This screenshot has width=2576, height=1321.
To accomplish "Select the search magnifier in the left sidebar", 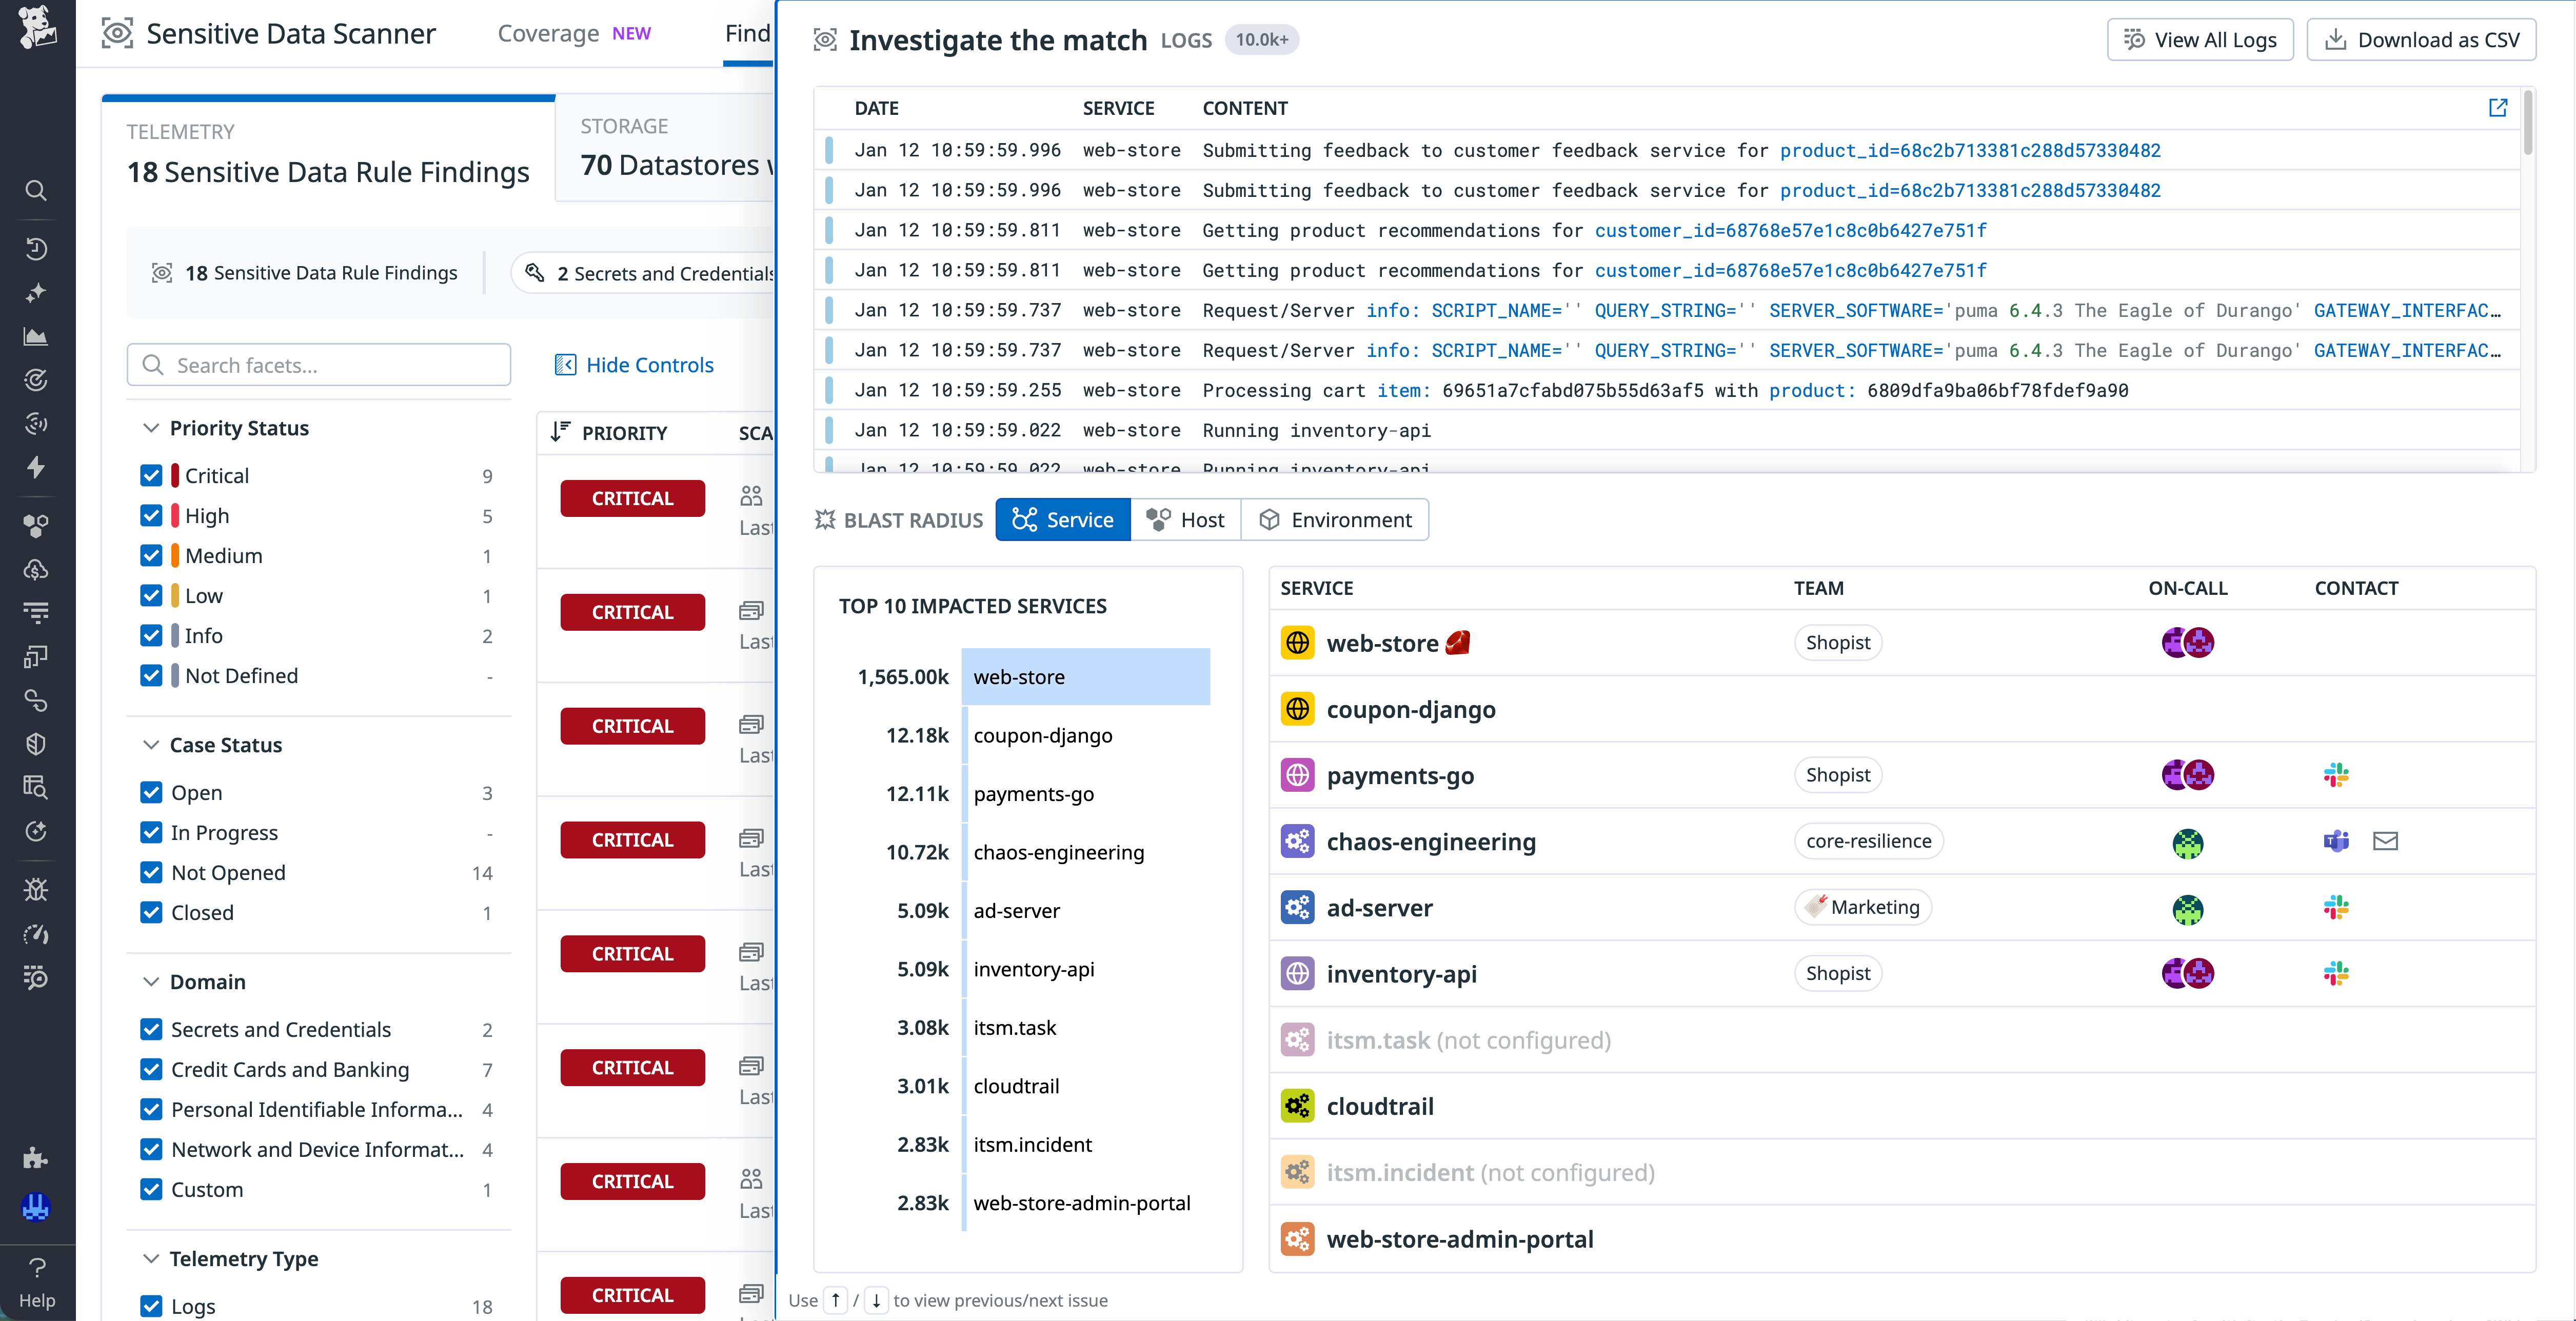I will tap(36, 190).
